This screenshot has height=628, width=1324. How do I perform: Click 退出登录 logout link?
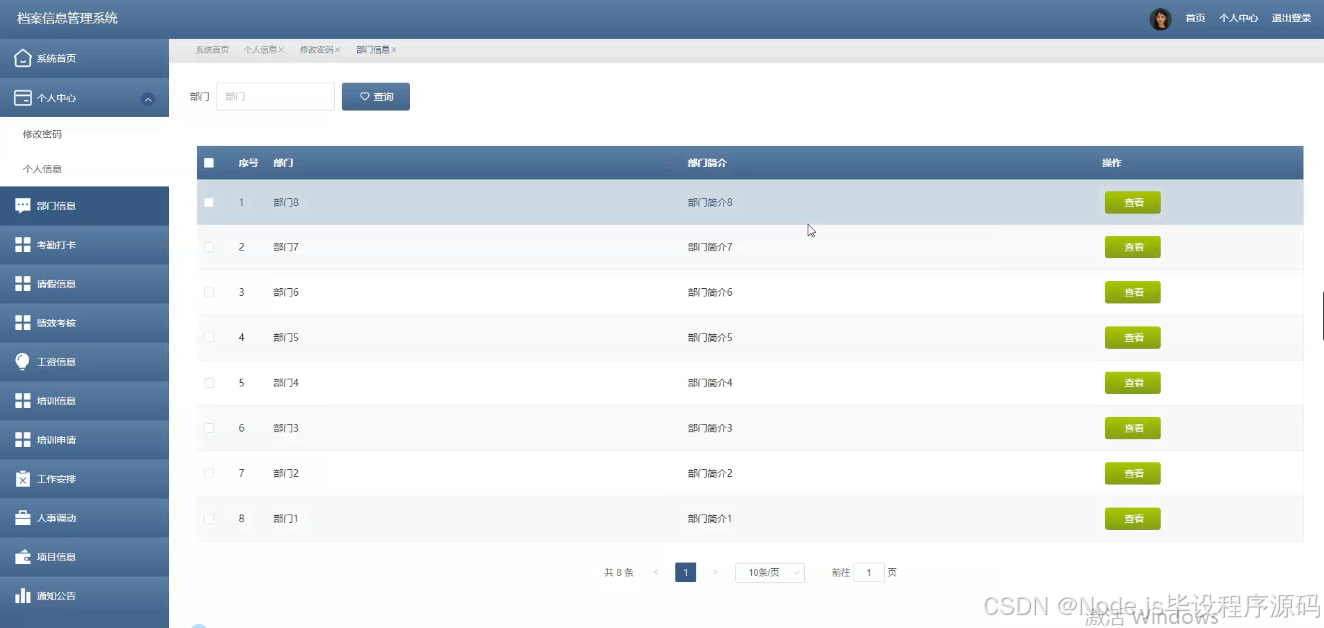[1291, 19]
